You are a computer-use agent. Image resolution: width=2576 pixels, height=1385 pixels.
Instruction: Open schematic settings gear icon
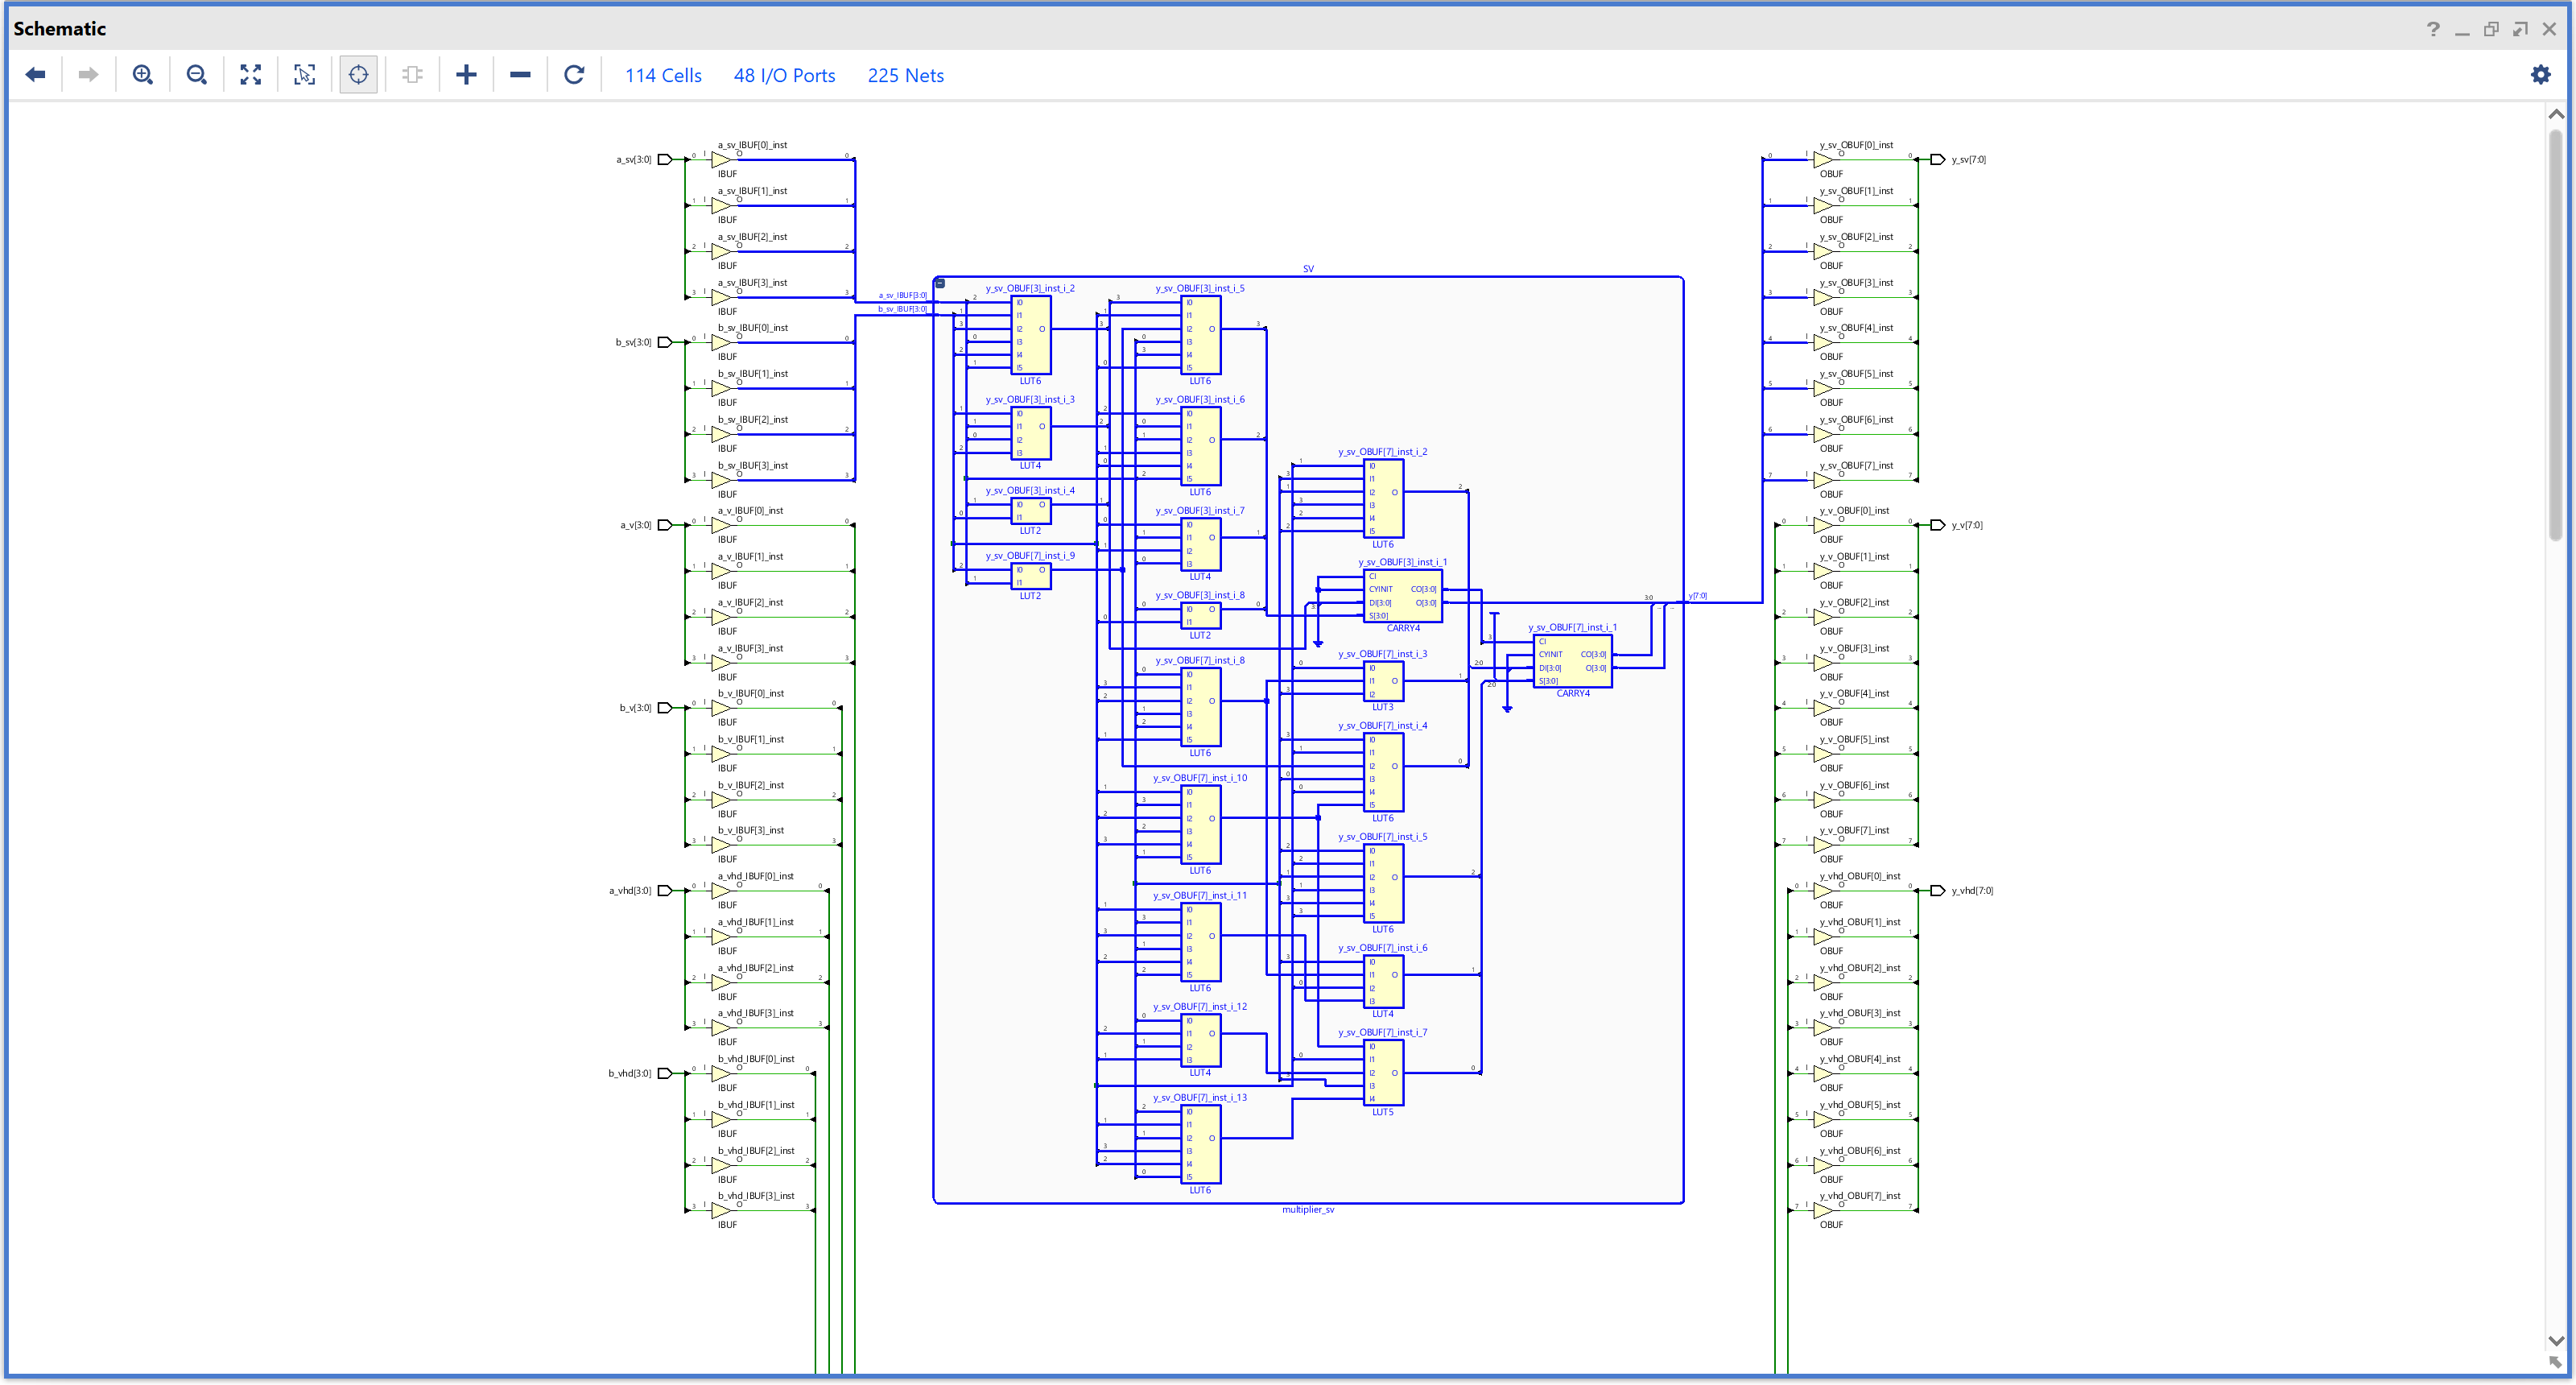tap(2540, 75)
